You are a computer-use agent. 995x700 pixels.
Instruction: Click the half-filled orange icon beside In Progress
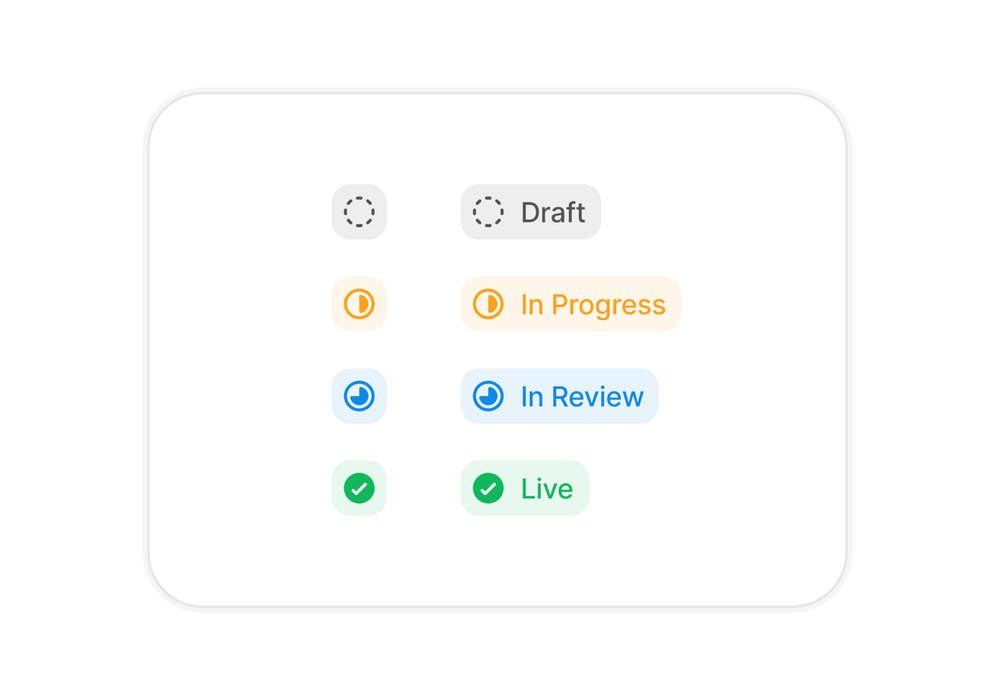(488, 304)
